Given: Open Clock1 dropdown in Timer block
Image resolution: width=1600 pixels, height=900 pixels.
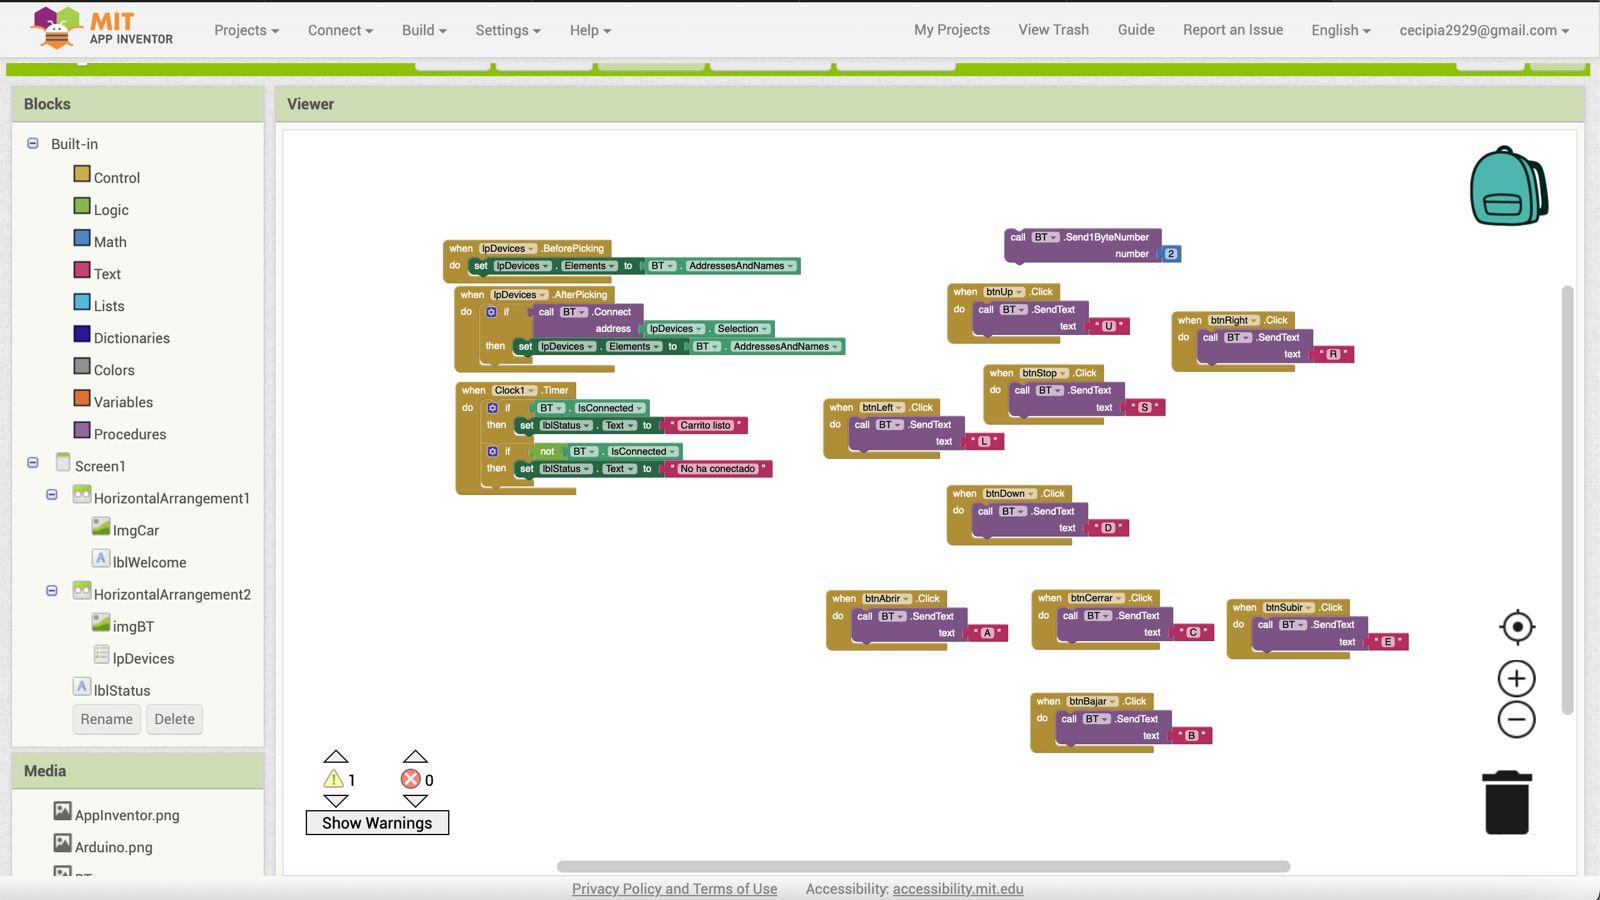Looking at the screenshot, I should tap(514, 390).
